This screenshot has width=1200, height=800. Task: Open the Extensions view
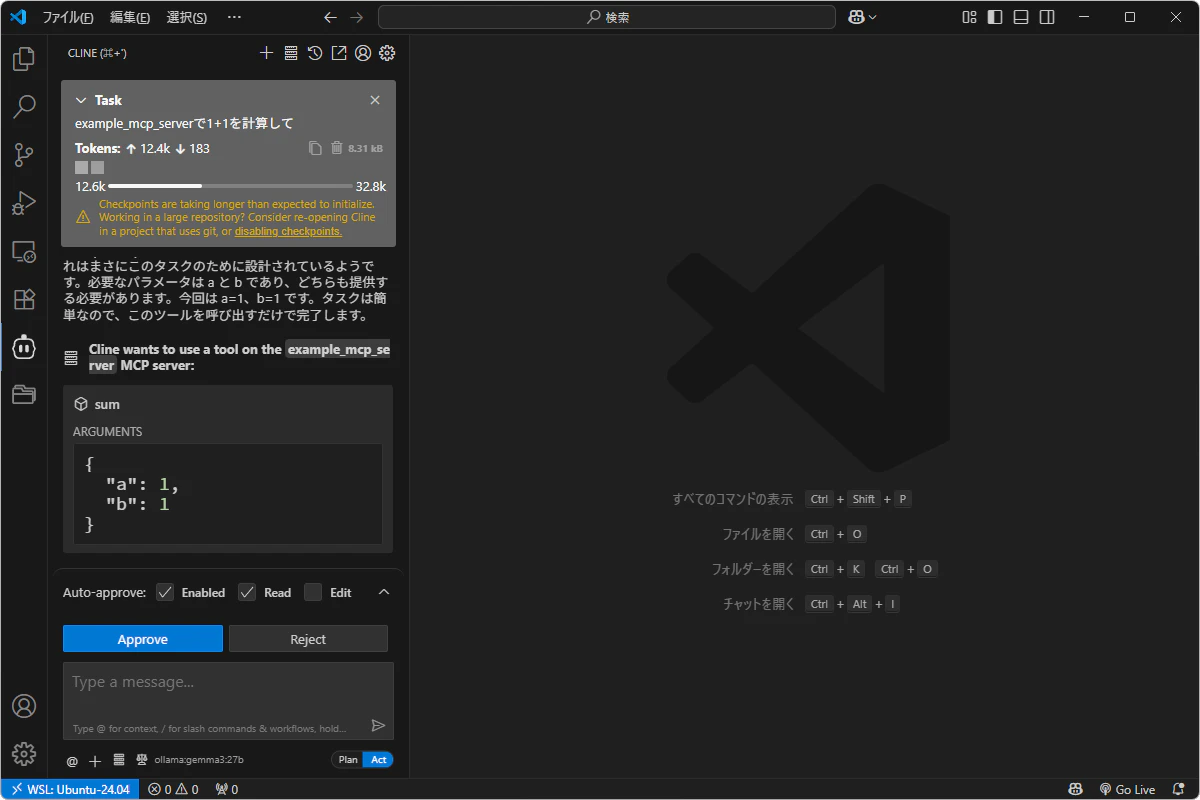click(24, 299)
